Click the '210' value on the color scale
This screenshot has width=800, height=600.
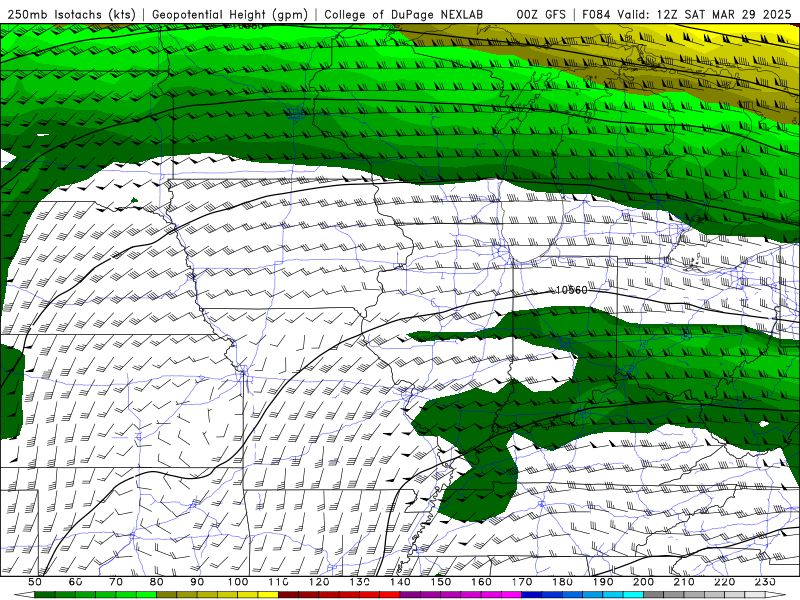(684, 582)
